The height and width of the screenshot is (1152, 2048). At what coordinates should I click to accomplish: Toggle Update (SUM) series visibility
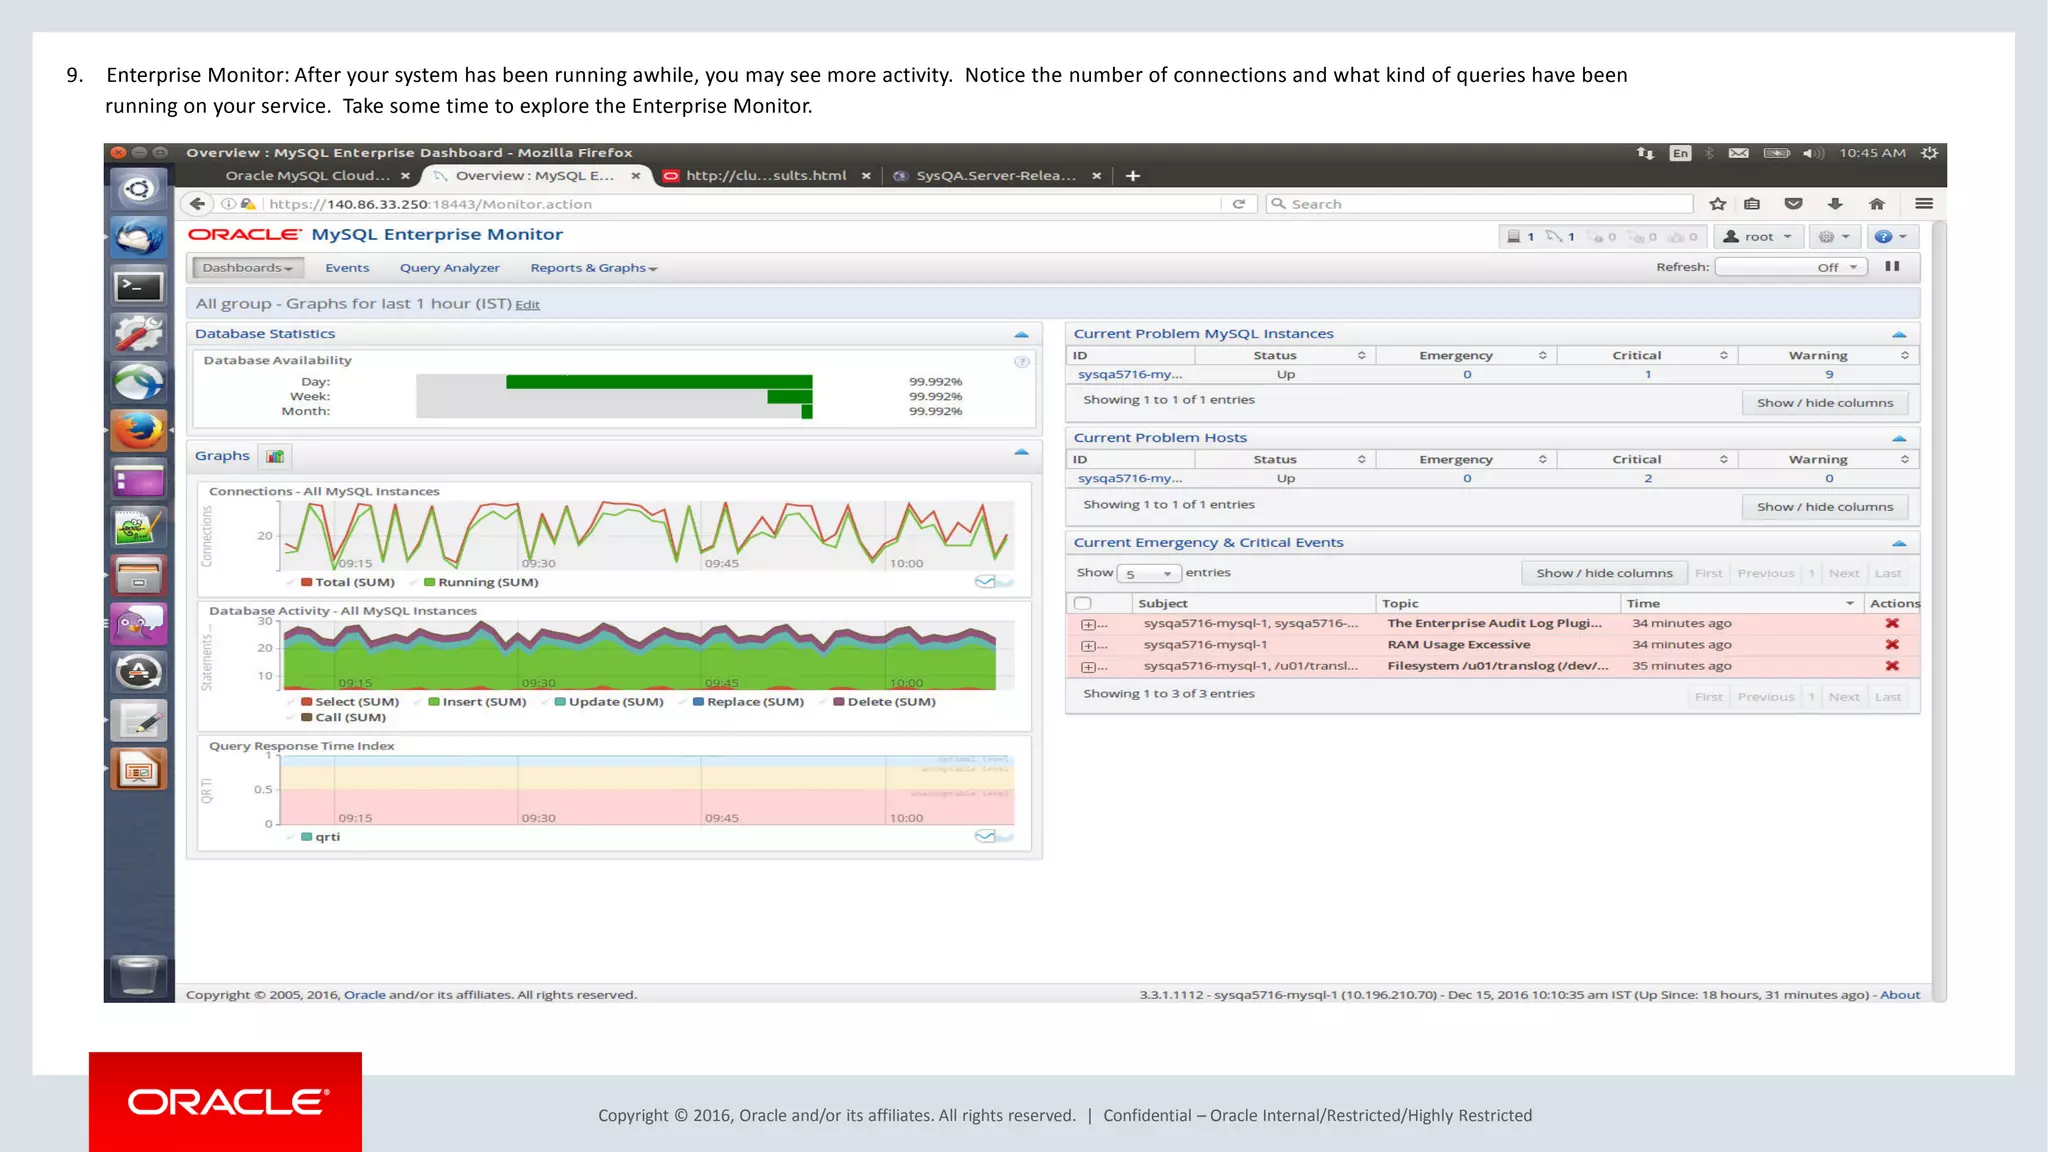pyautogui.click(x=609, y=702)
